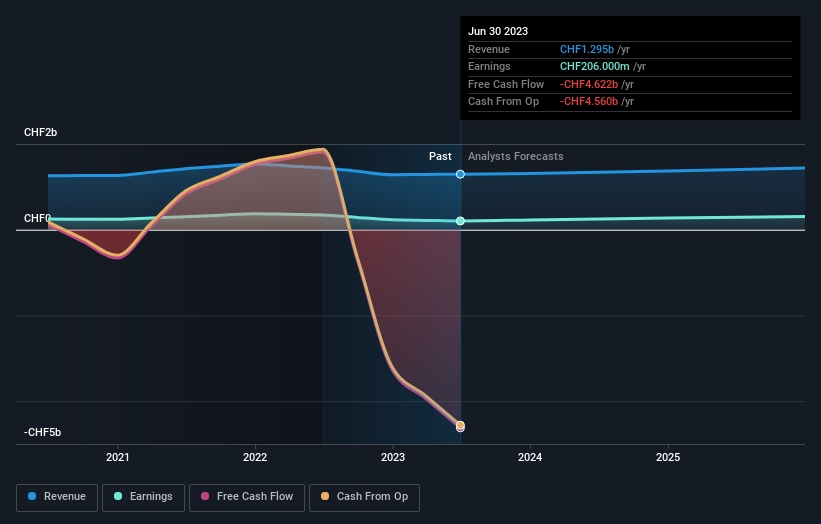Select the Cash From Op data point marker

tap(460, 425)
